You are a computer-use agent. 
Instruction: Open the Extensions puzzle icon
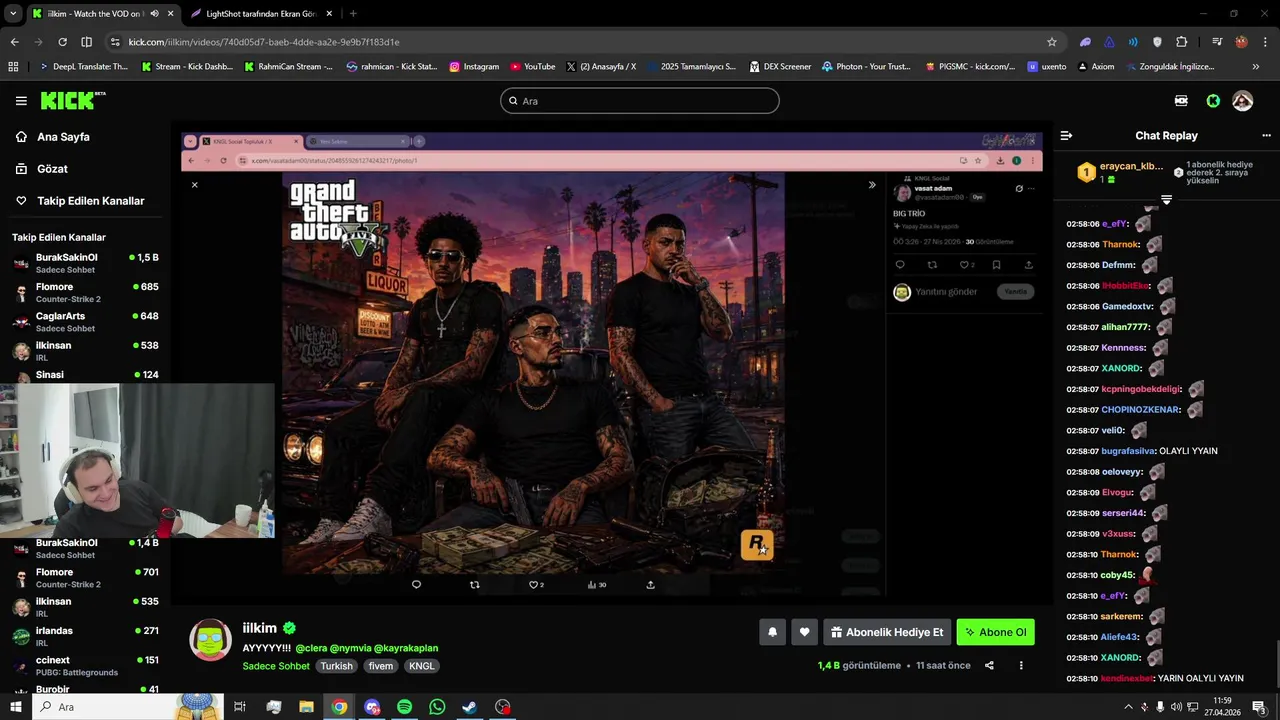1181,42
